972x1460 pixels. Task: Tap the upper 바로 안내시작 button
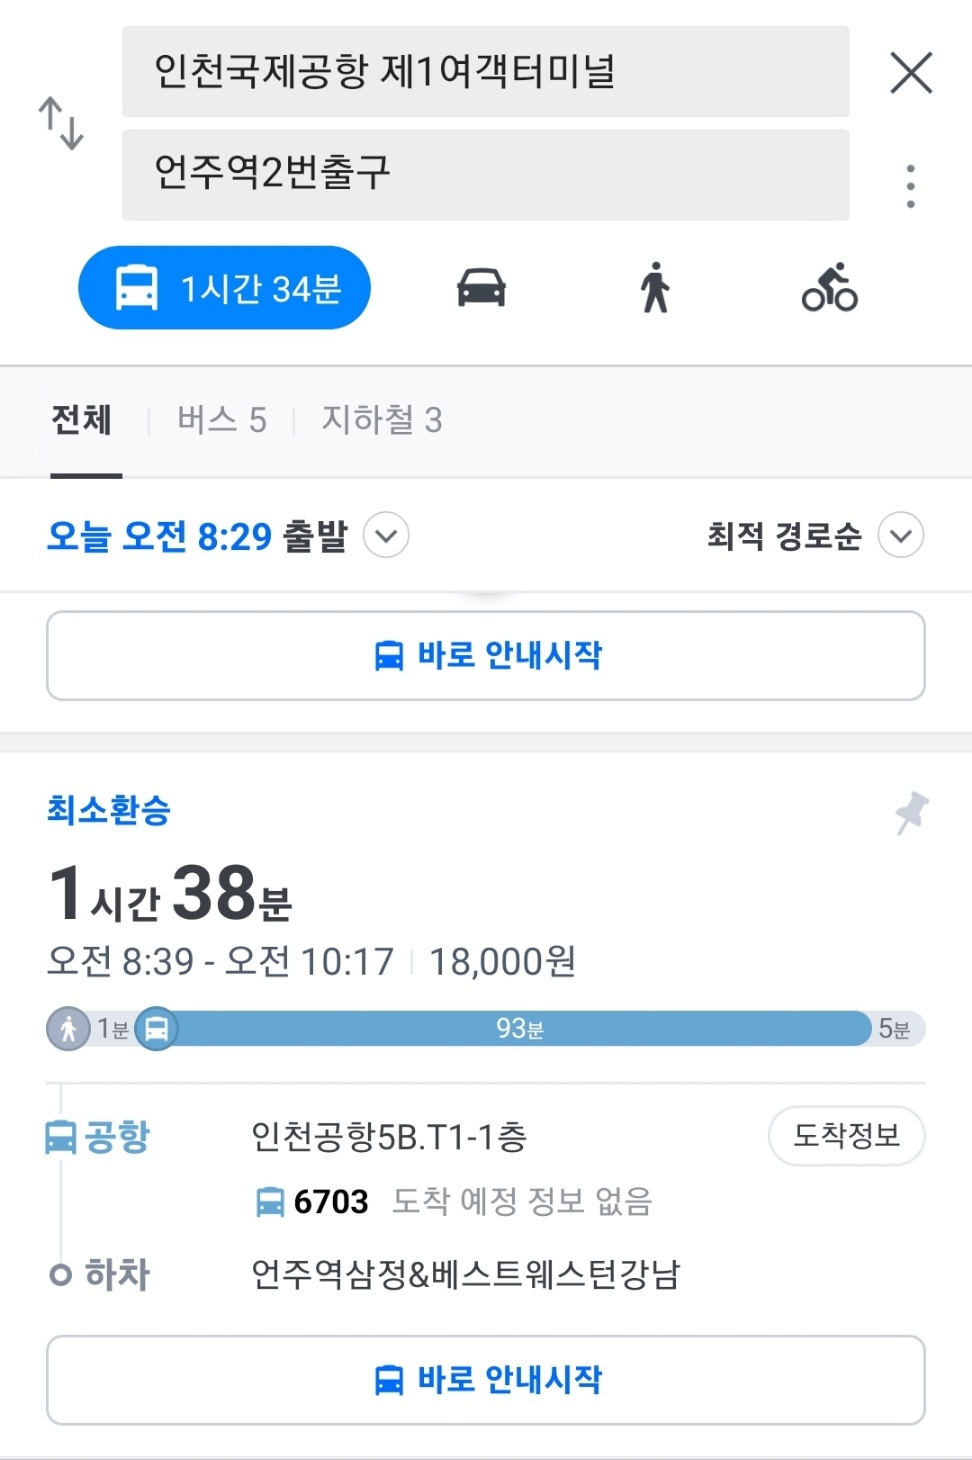click(486, 656)
